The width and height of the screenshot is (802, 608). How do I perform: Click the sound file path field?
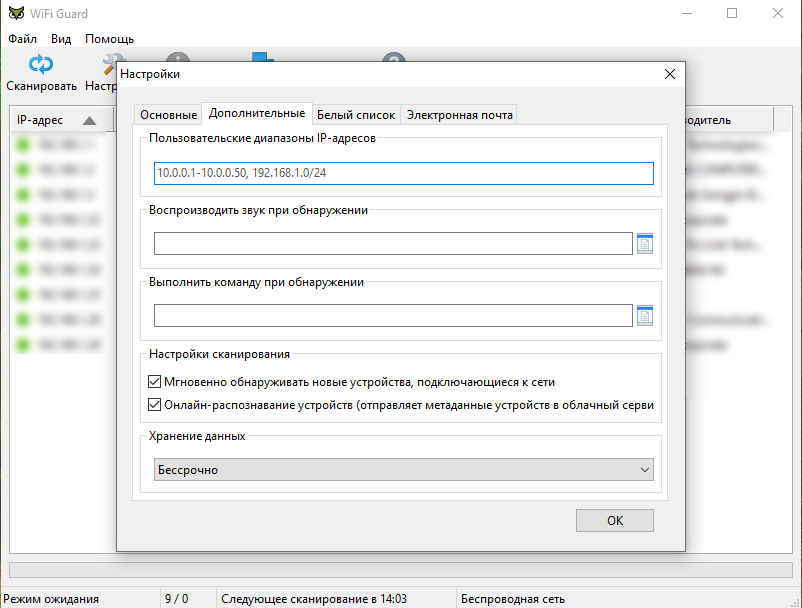(393, 243)
